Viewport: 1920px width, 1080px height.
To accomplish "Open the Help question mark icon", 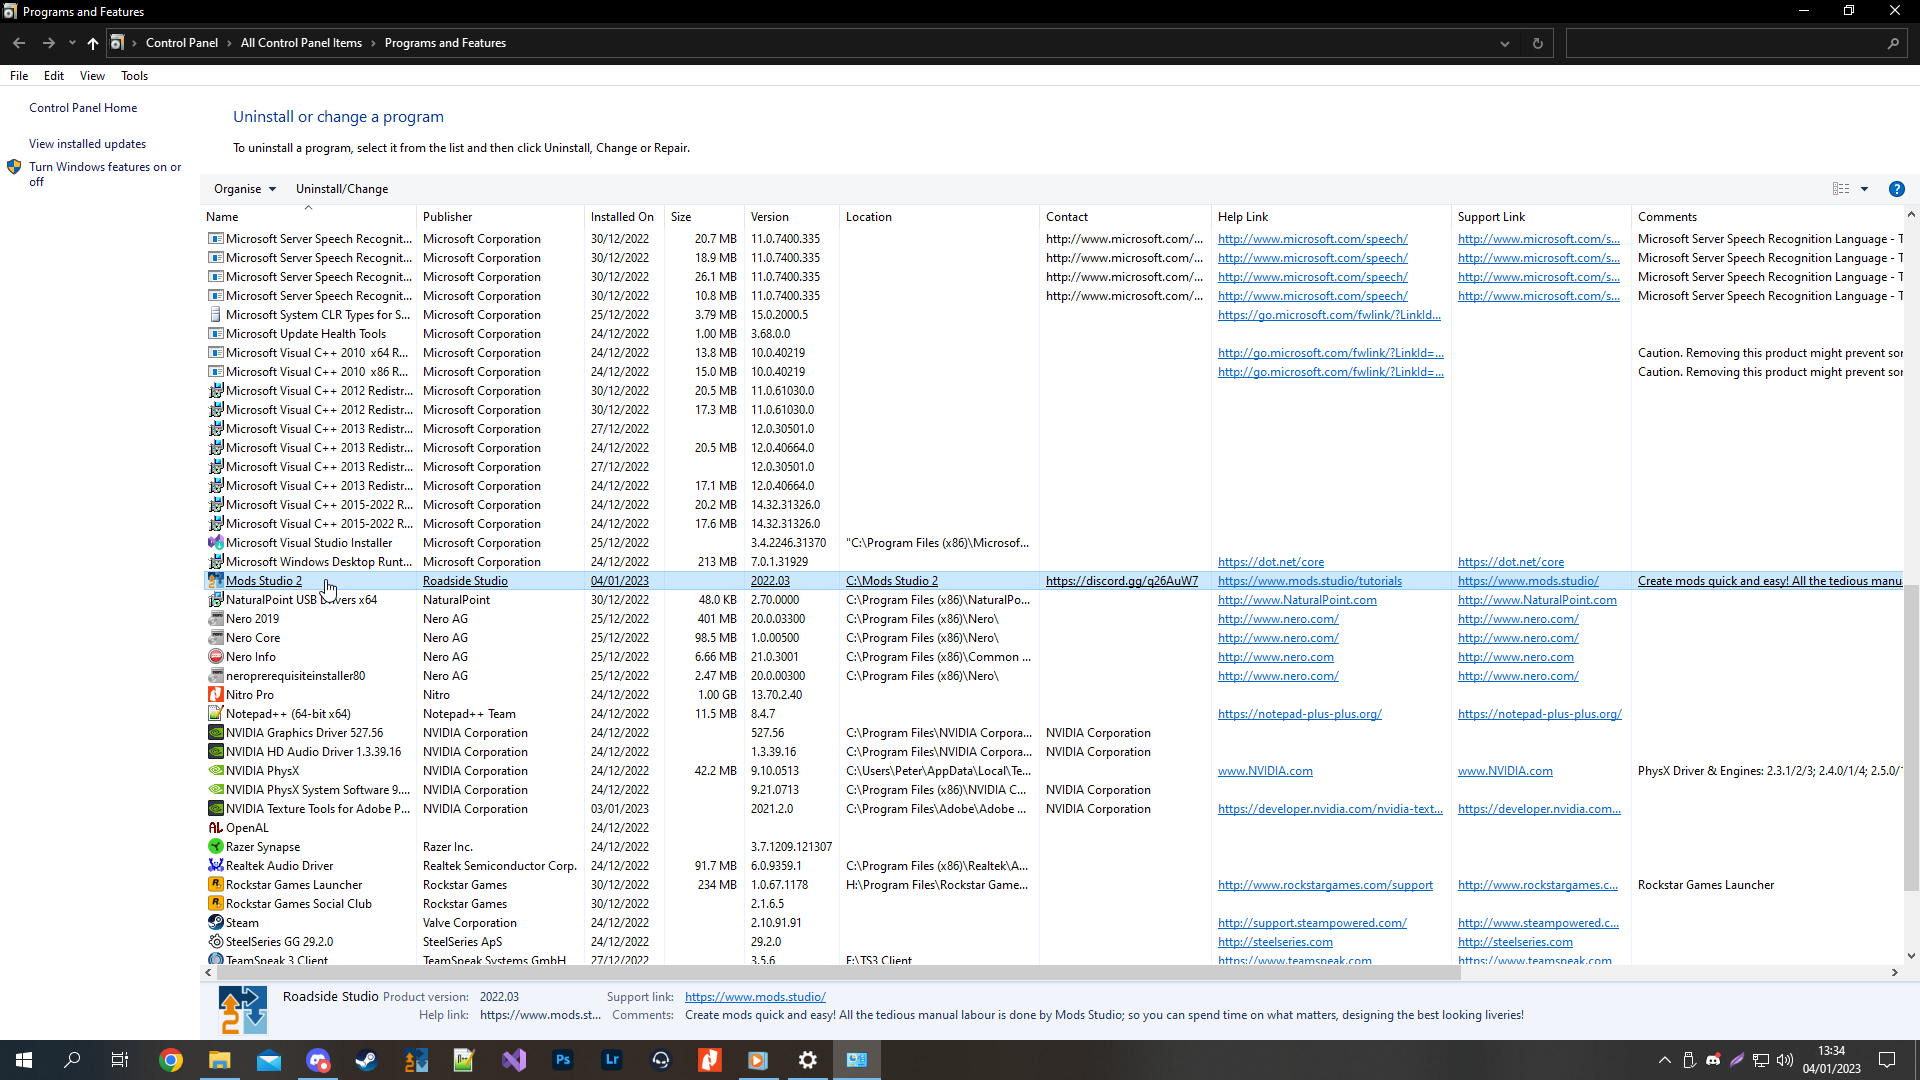I will point(1896,189).
